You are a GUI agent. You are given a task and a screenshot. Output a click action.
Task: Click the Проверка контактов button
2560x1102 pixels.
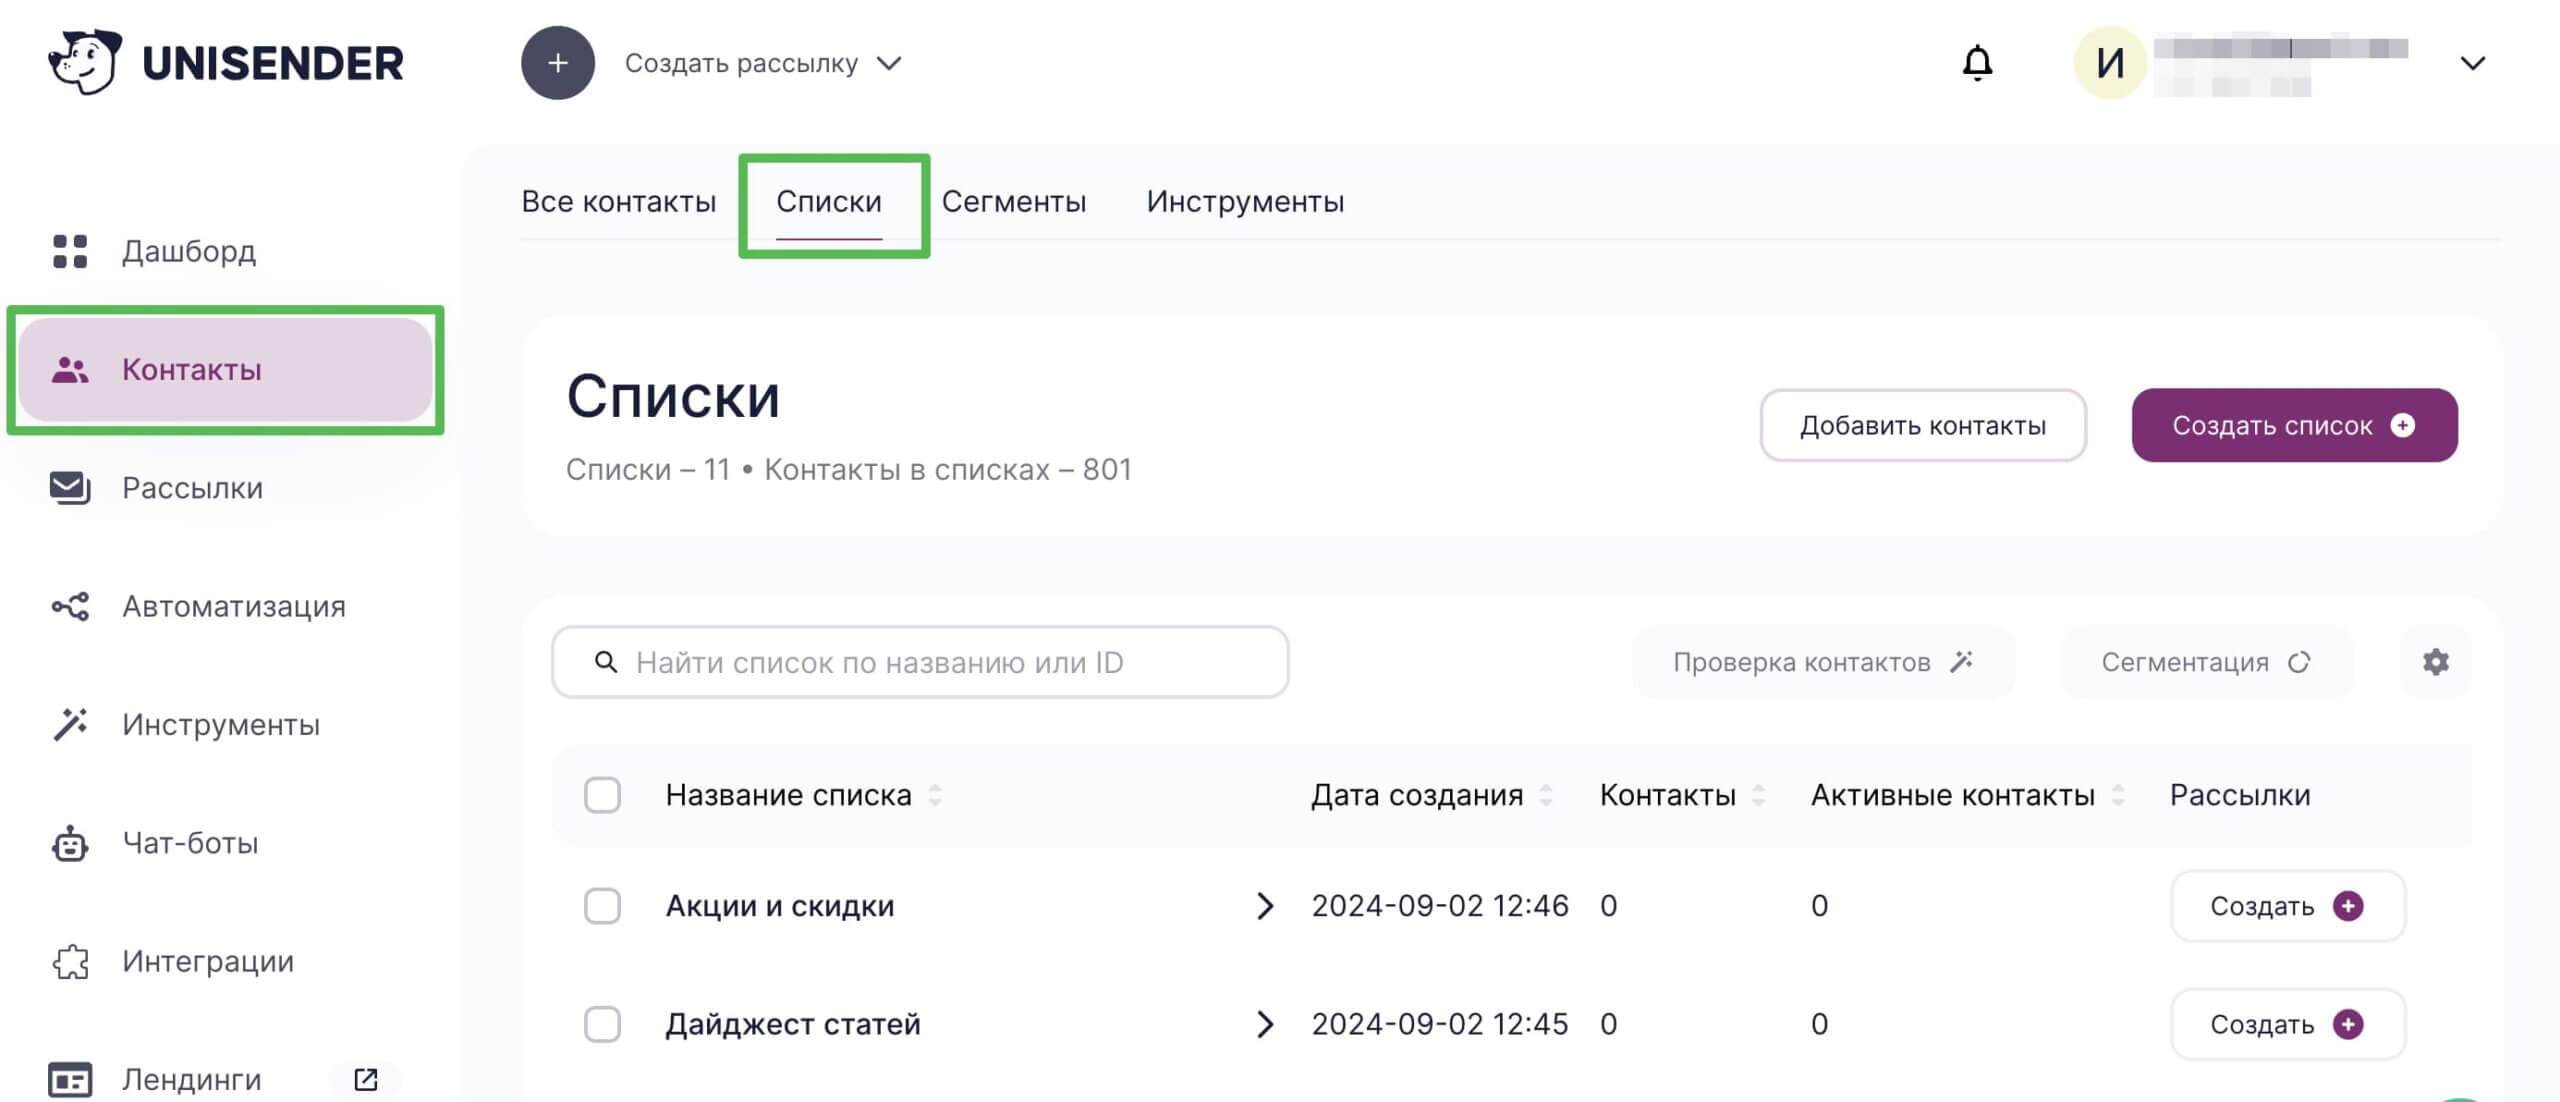1823,662
